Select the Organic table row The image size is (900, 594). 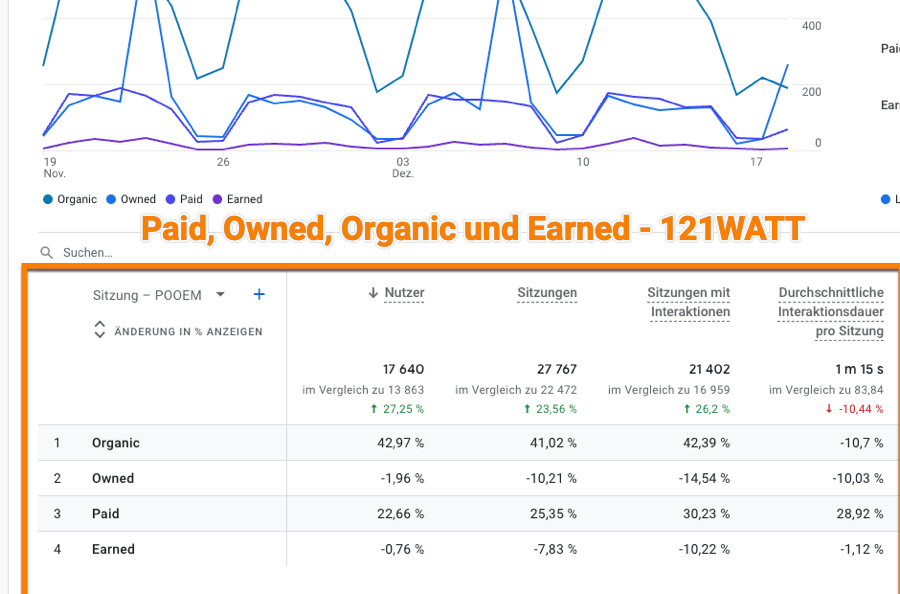click(x=116, y=443)
